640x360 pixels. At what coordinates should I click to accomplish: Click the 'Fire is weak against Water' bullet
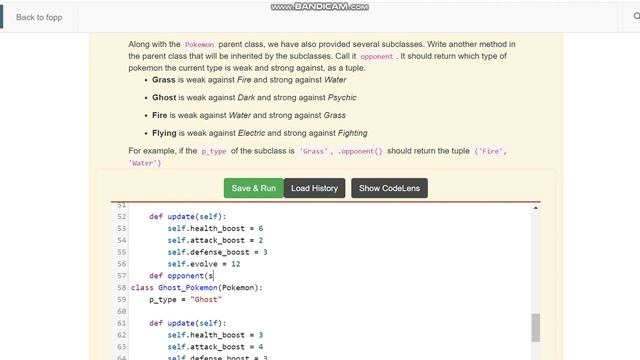pyautogui.click(x=249, y=116)
